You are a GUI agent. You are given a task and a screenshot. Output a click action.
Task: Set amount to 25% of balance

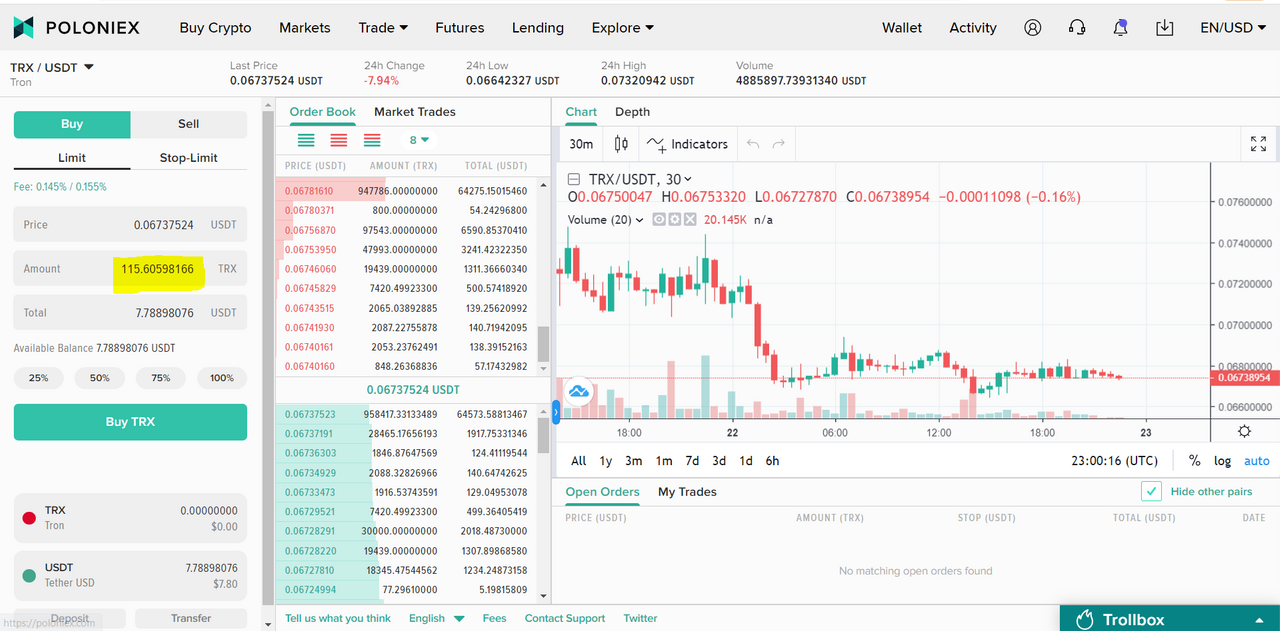point(39,378)
